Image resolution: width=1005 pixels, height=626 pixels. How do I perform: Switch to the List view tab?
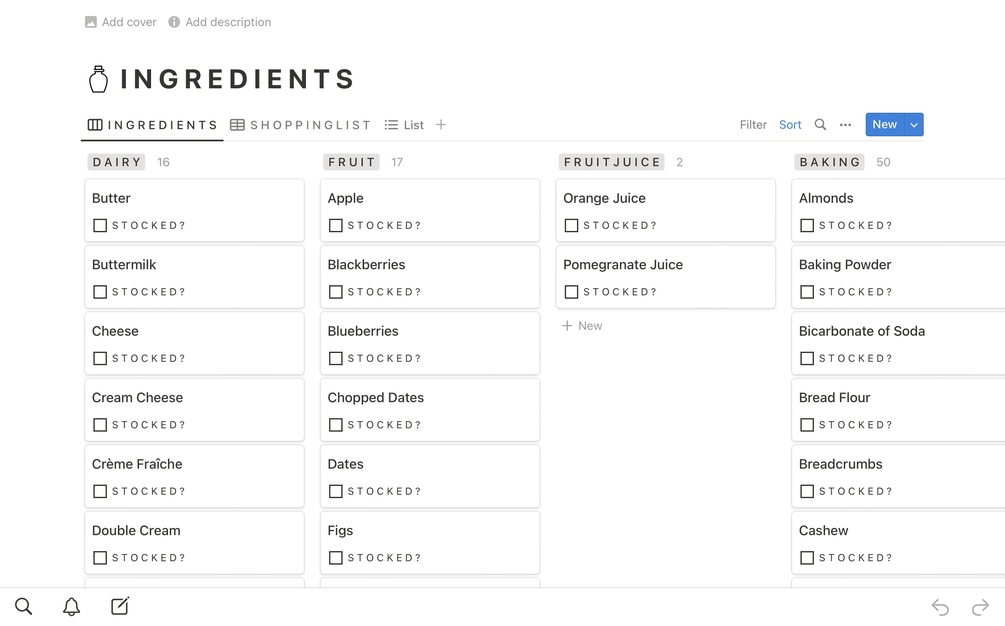coord(404,125)
